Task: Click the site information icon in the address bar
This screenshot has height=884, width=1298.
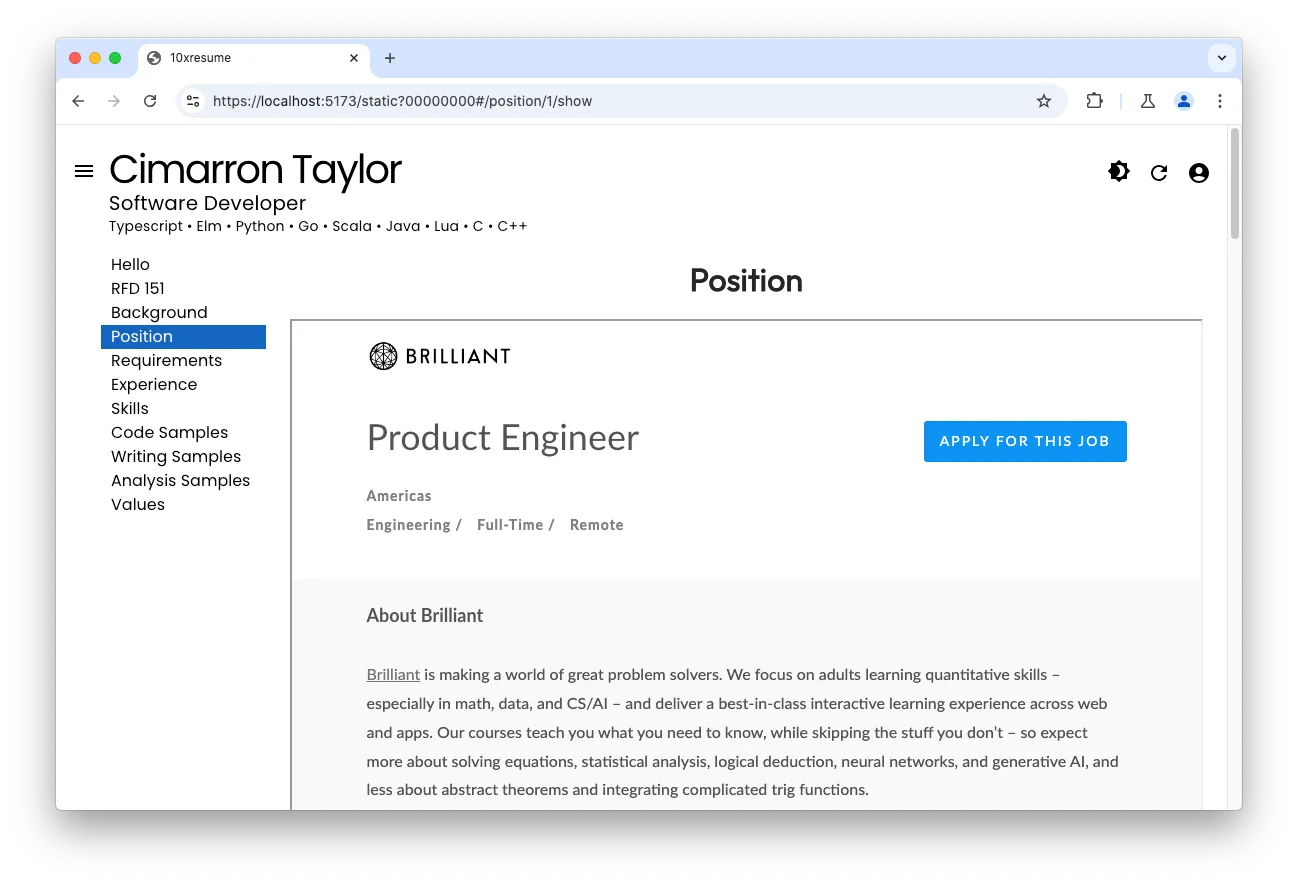Action: click(192, 101)
